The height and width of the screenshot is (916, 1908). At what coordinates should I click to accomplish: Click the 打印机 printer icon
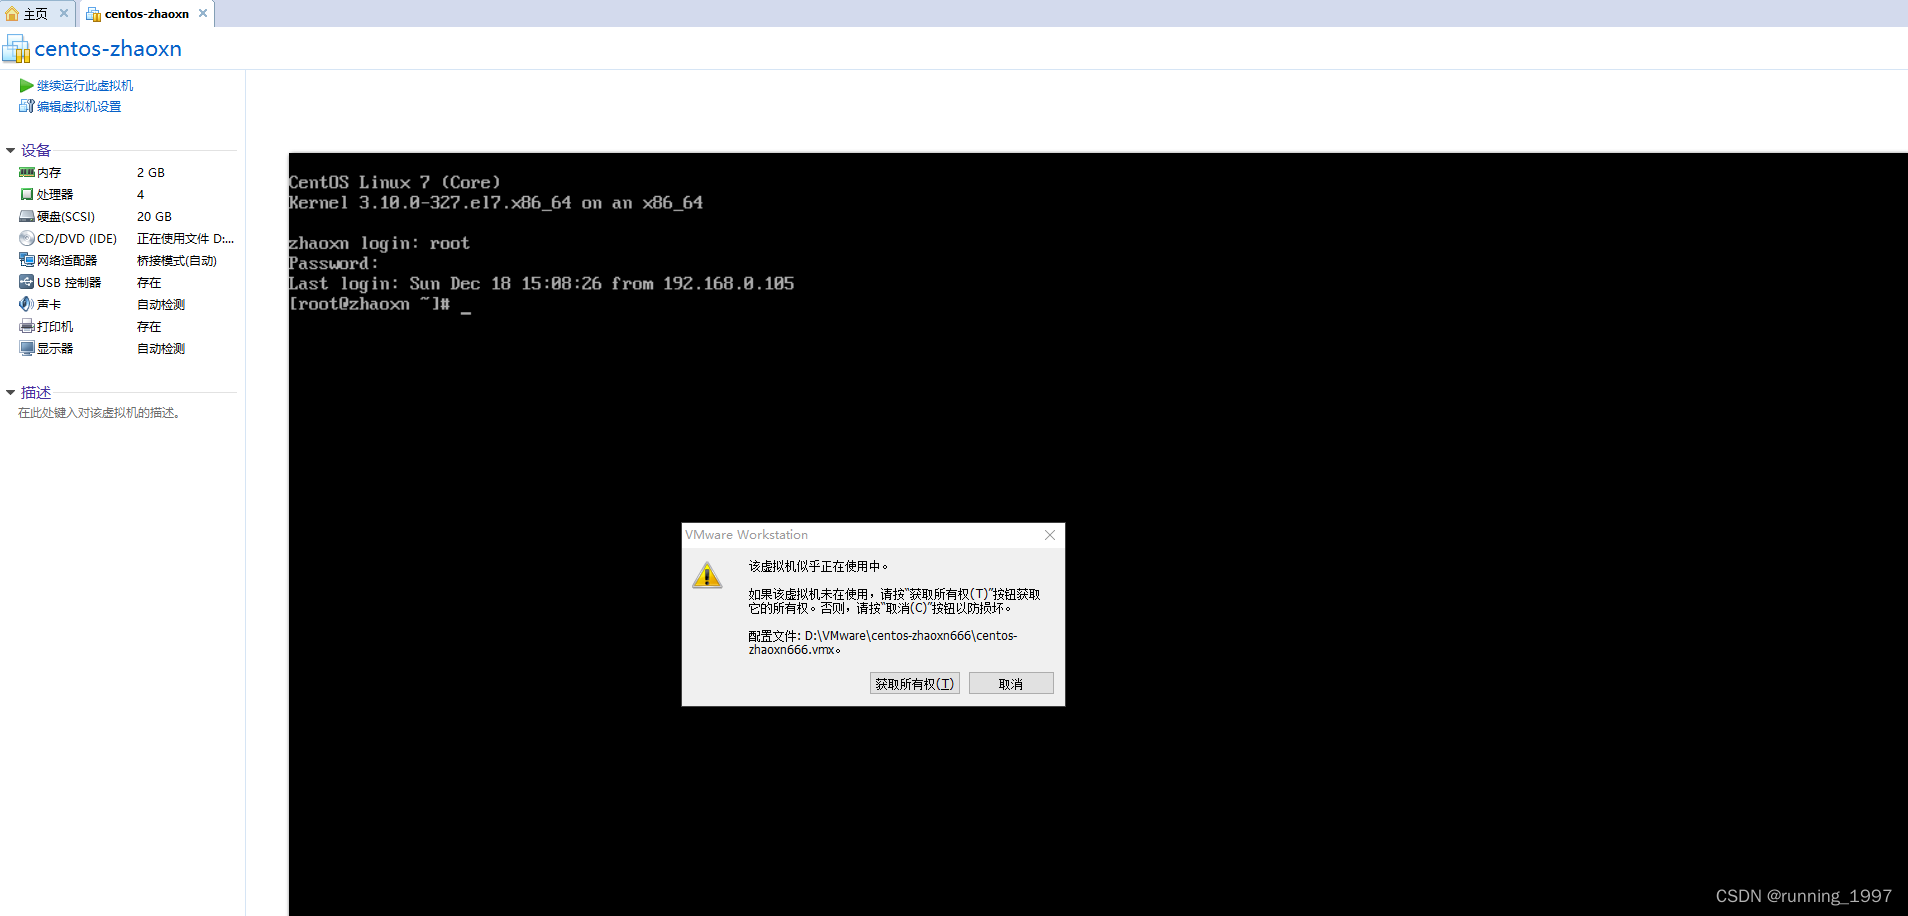coord(27,326)
